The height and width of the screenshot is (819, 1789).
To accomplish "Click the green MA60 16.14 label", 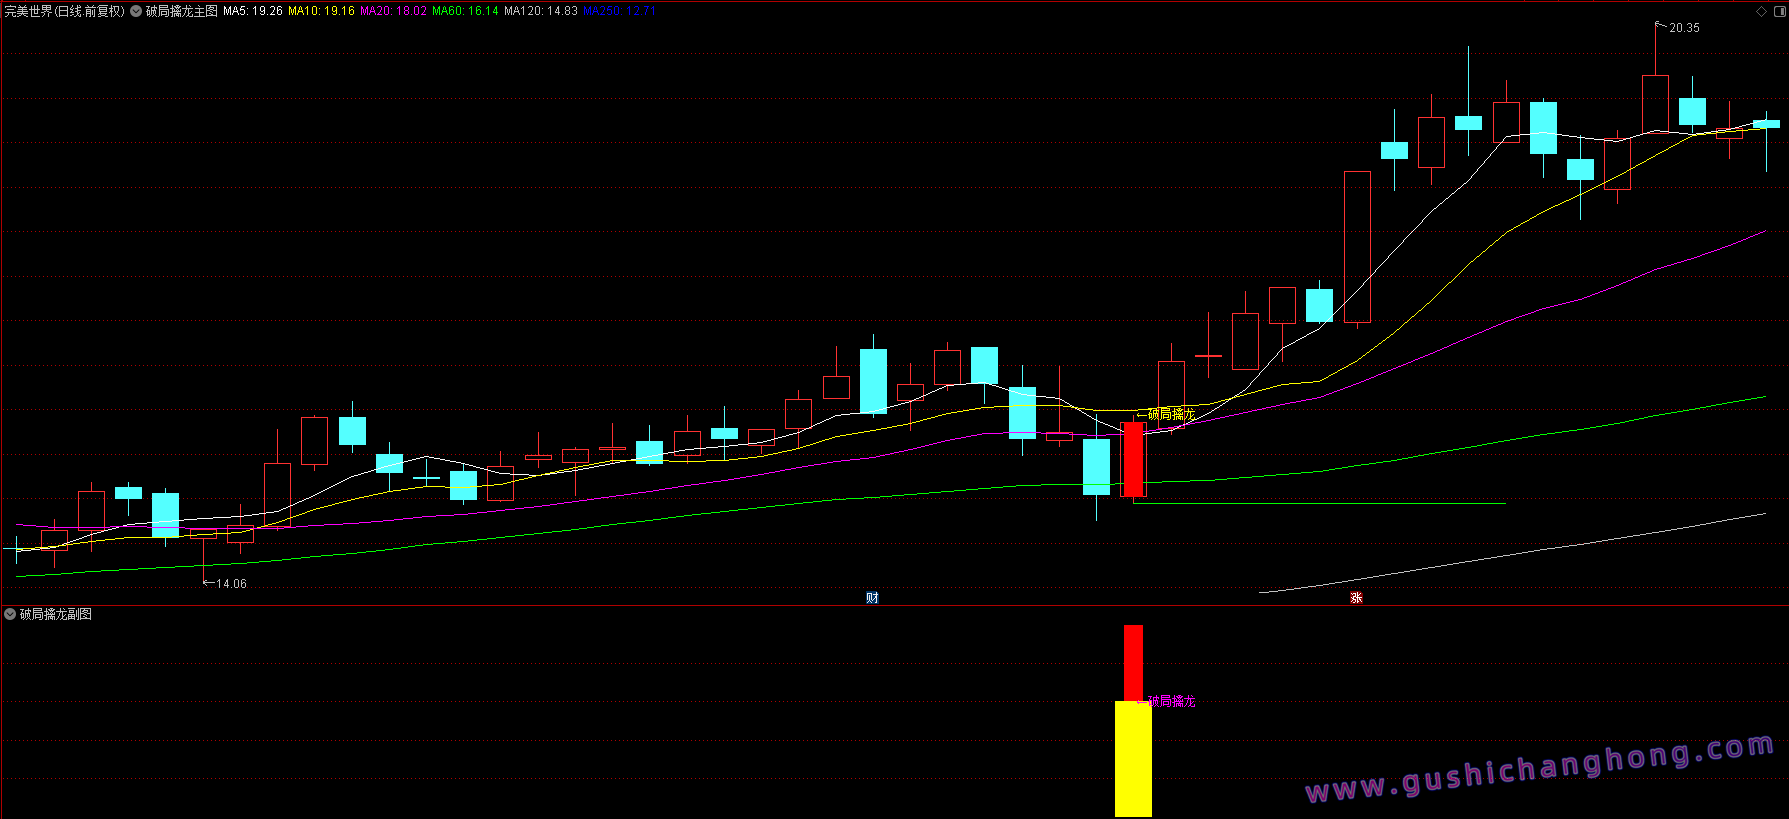I will (x=465, y=11).
